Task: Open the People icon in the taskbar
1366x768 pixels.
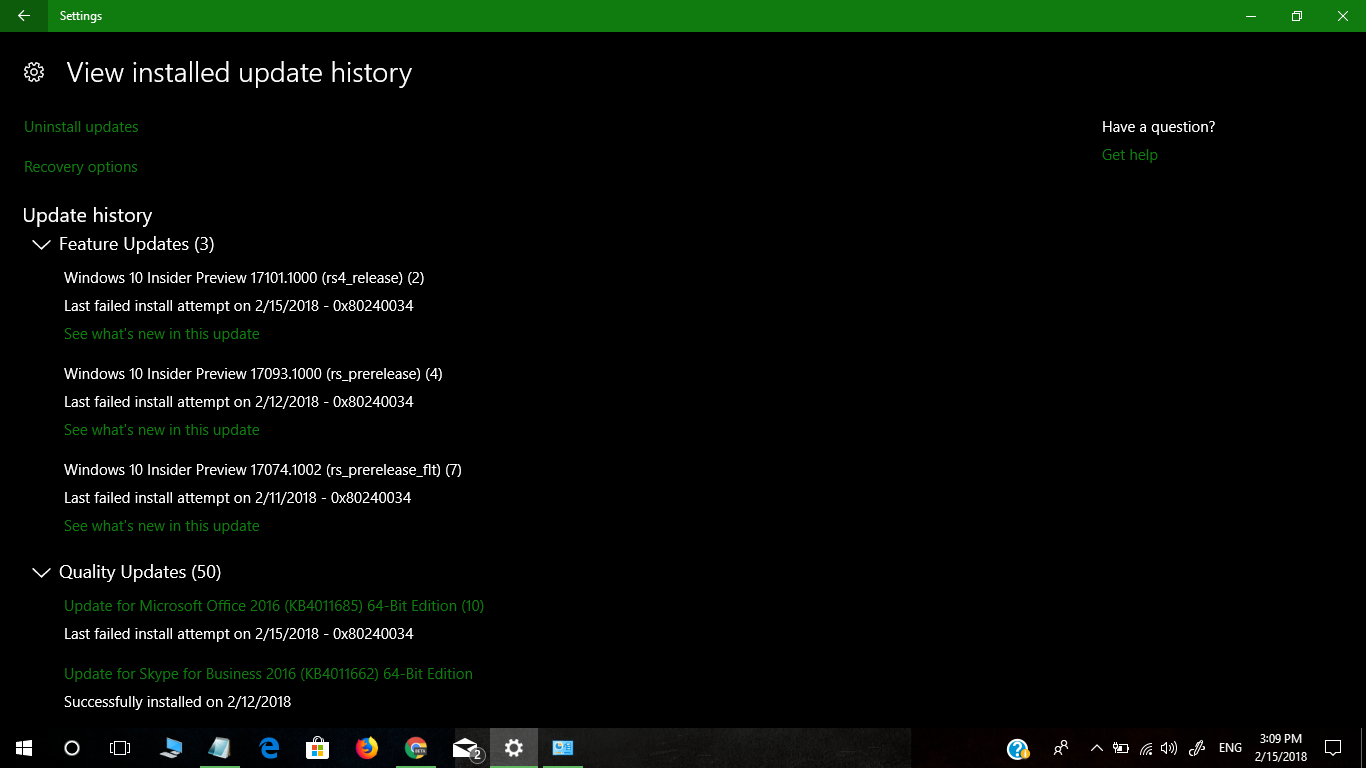Action: coord(1061,748)
